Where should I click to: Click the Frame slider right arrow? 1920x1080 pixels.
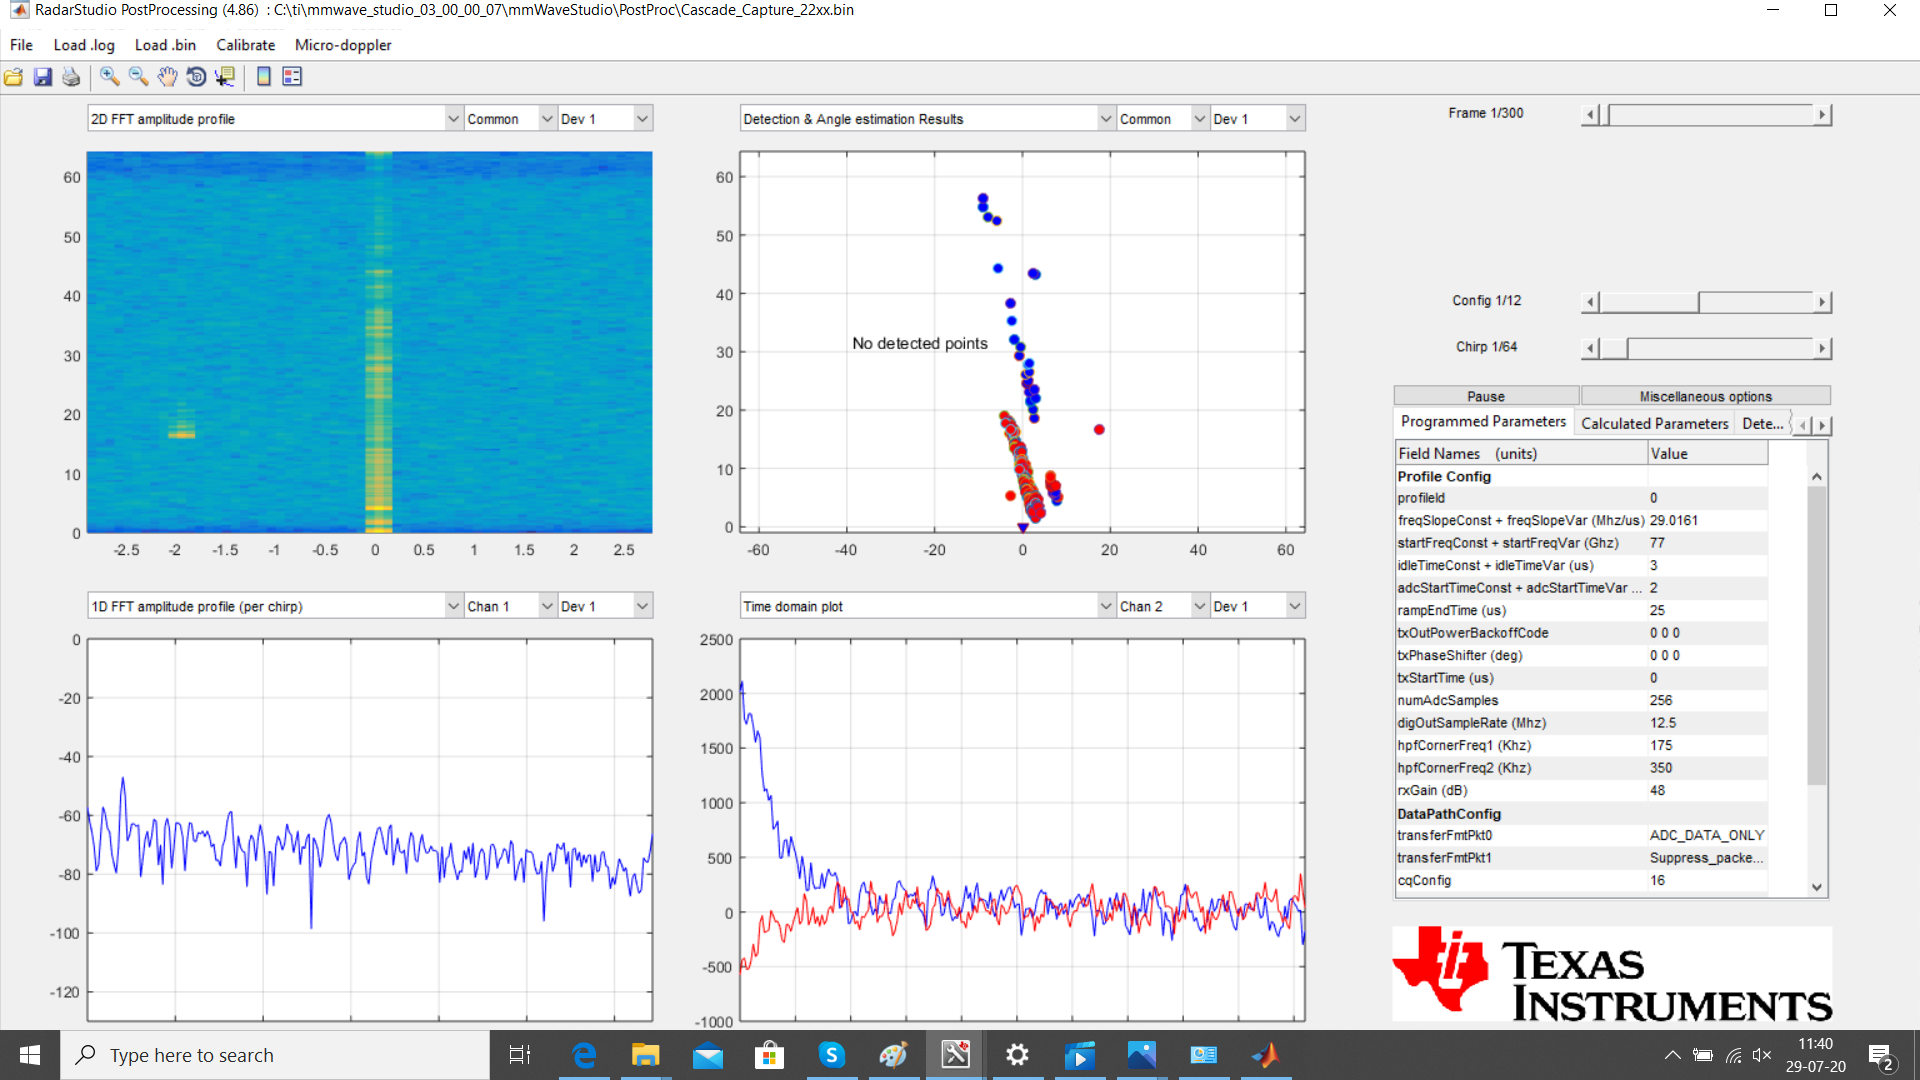[1822, 115]
